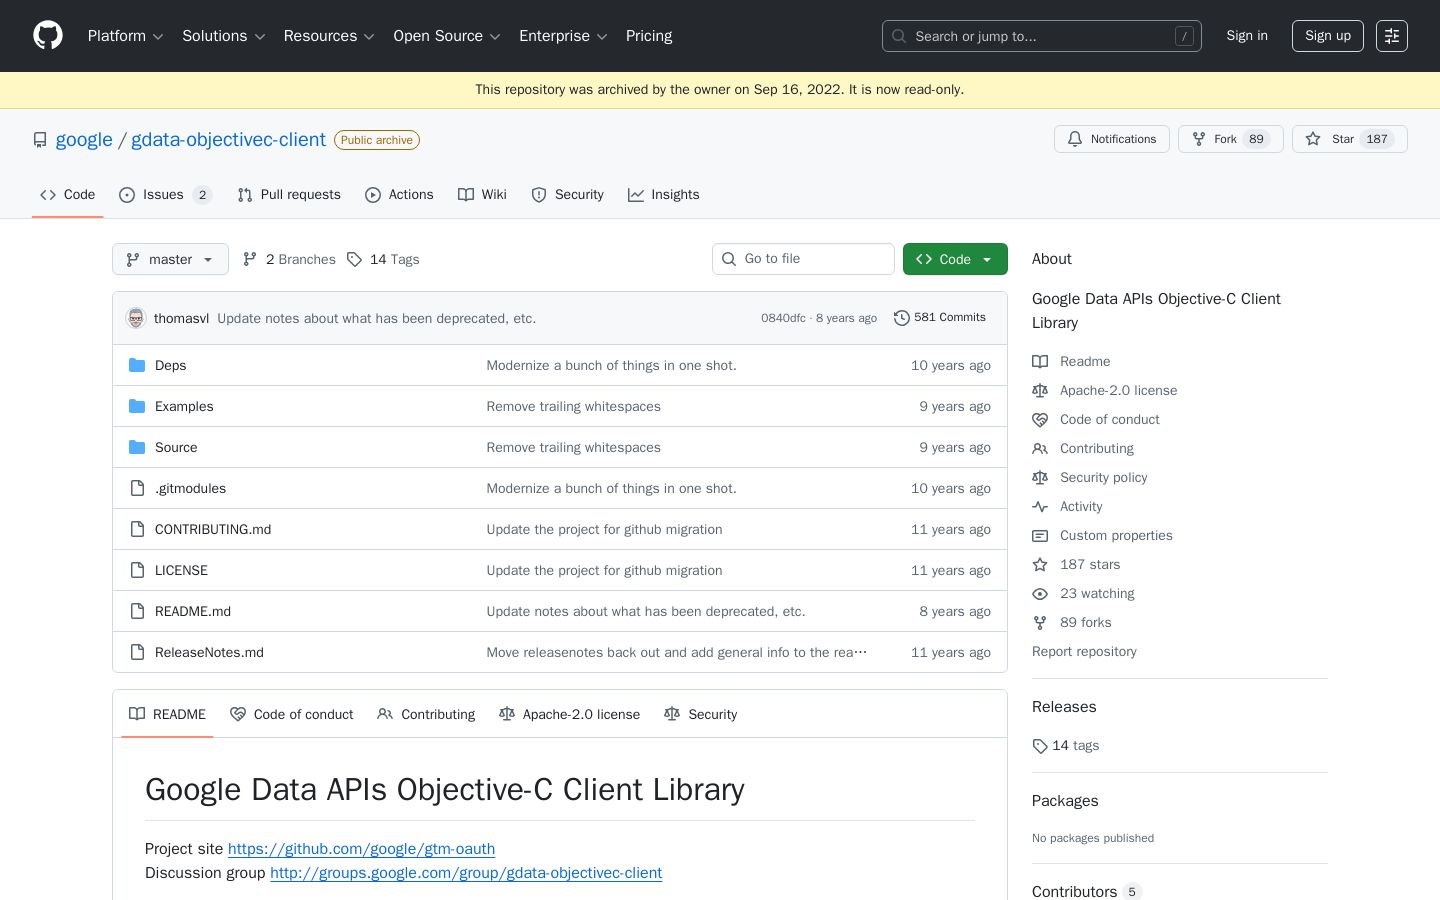View the 581 Commits history
This screenshot has width=1440, height=900.
(x=940, y=318)
